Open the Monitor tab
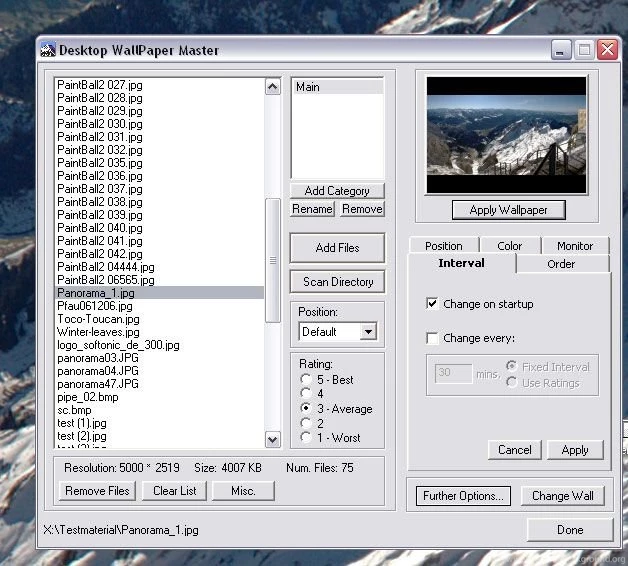 (575, 246)
